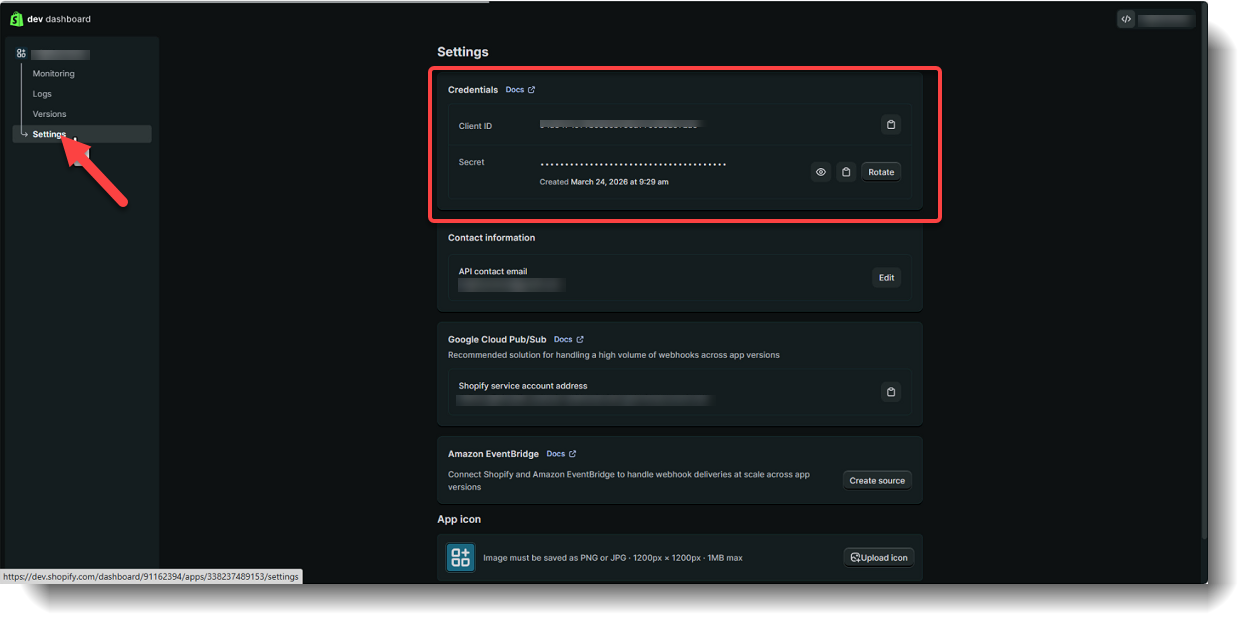The height and width of the screenshot is (634, 1258).
Task: Click the Contact information heading
Action: 492,238
